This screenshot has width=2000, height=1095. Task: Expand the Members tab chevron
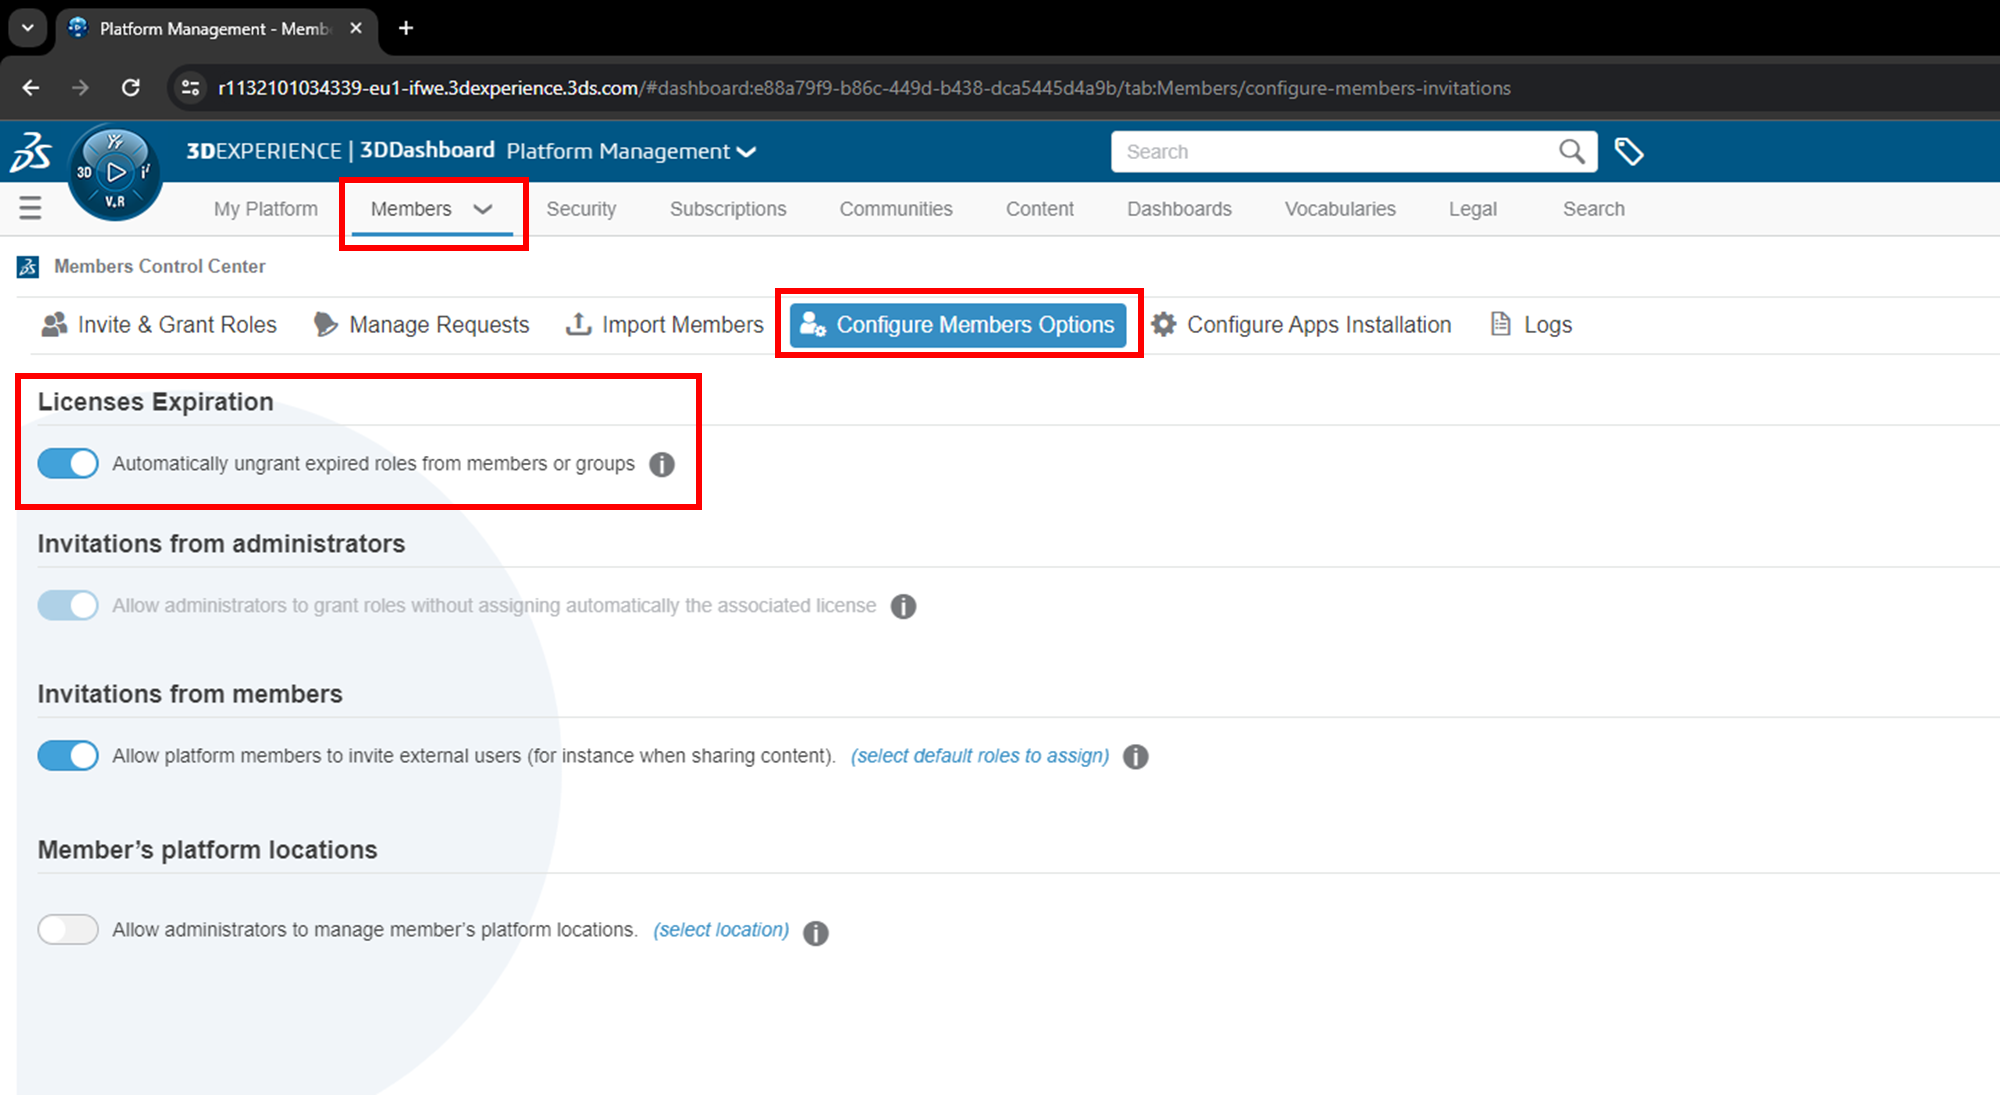click(x=483, y=209)
